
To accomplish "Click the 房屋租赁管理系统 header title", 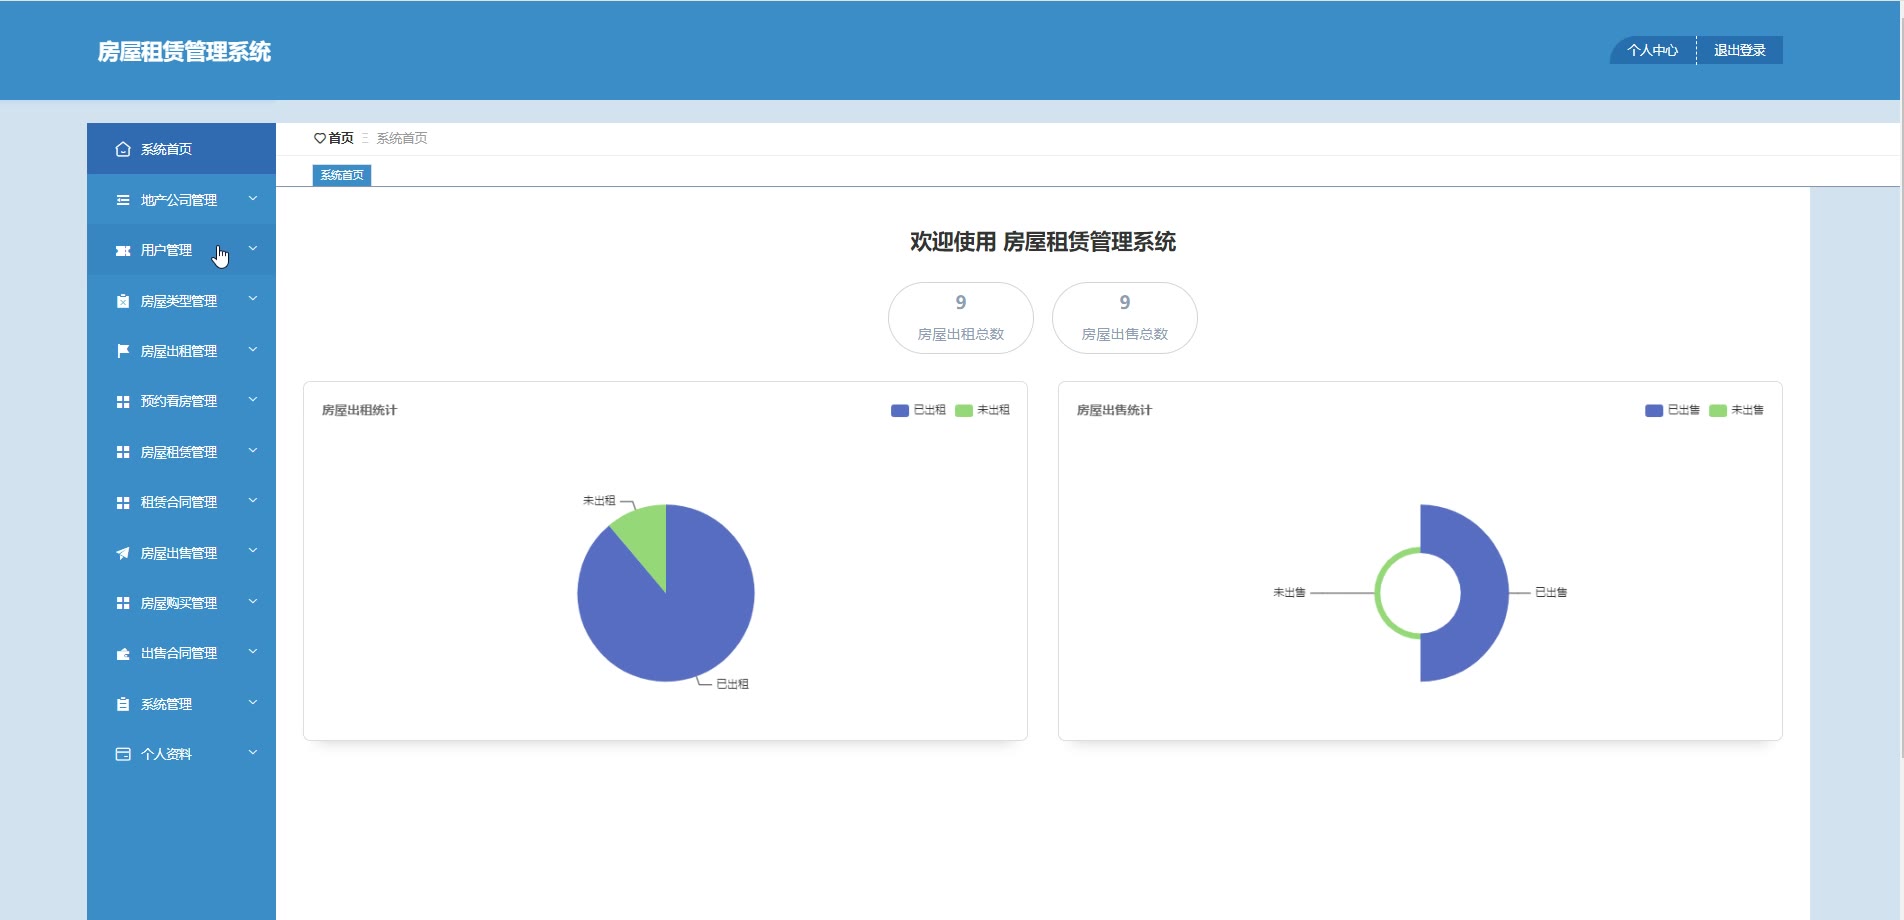I will pos(184,52).
